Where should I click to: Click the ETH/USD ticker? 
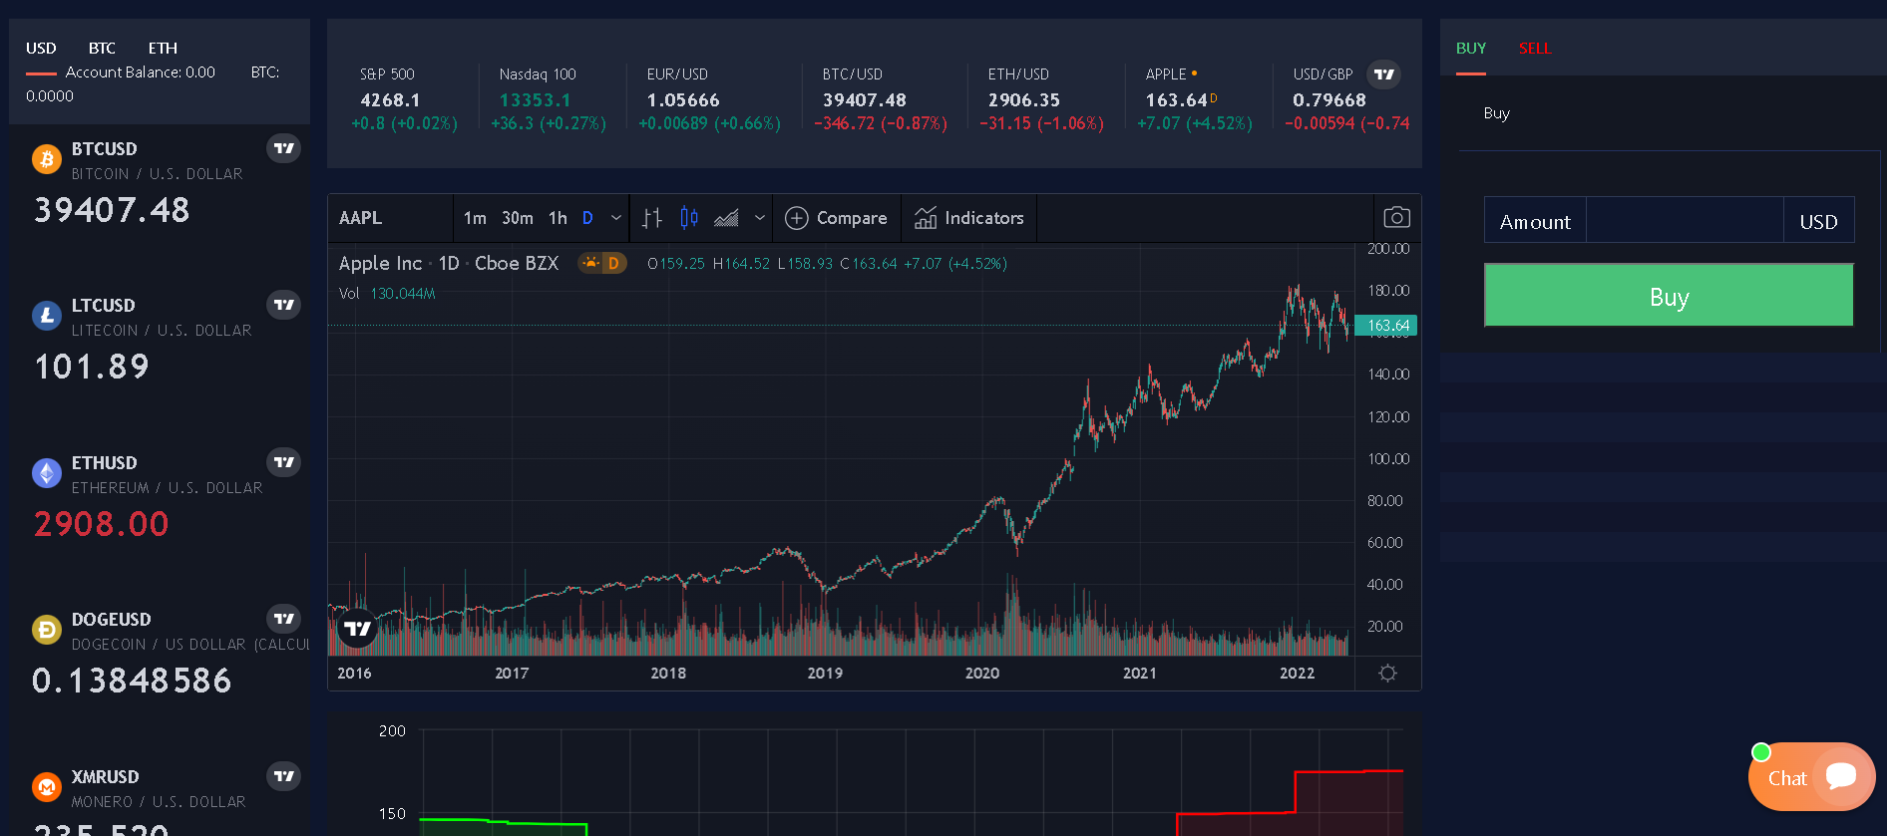click(x=1042, y=98)
